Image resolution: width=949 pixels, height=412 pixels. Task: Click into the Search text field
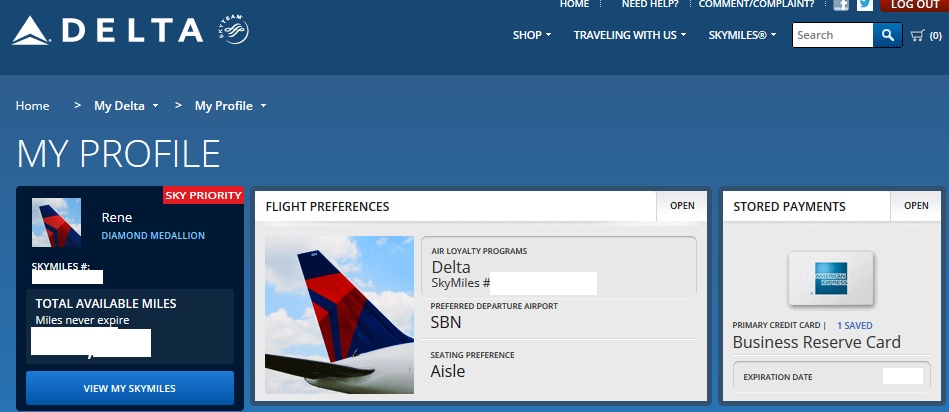click(x=832, y=35)
